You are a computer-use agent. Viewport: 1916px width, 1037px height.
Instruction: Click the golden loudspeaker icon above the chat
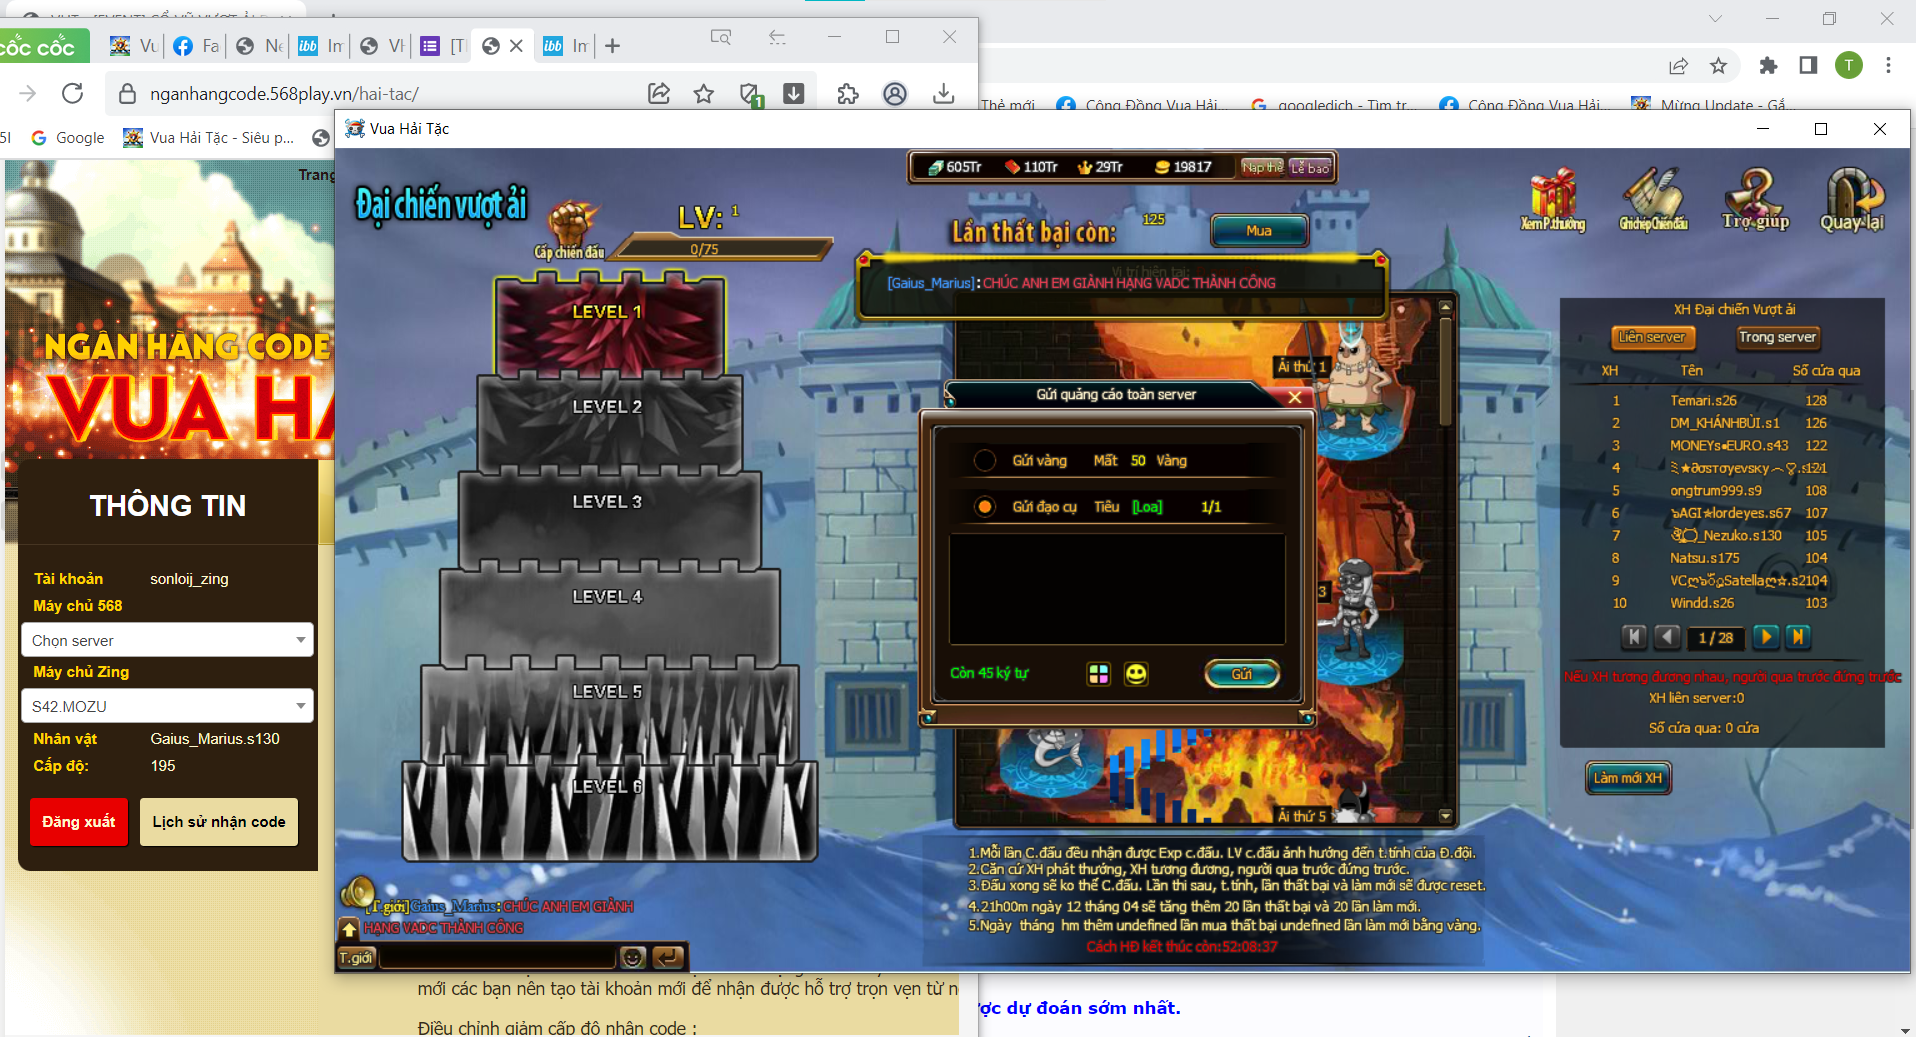pyautogui.click(x=357, y=891)
